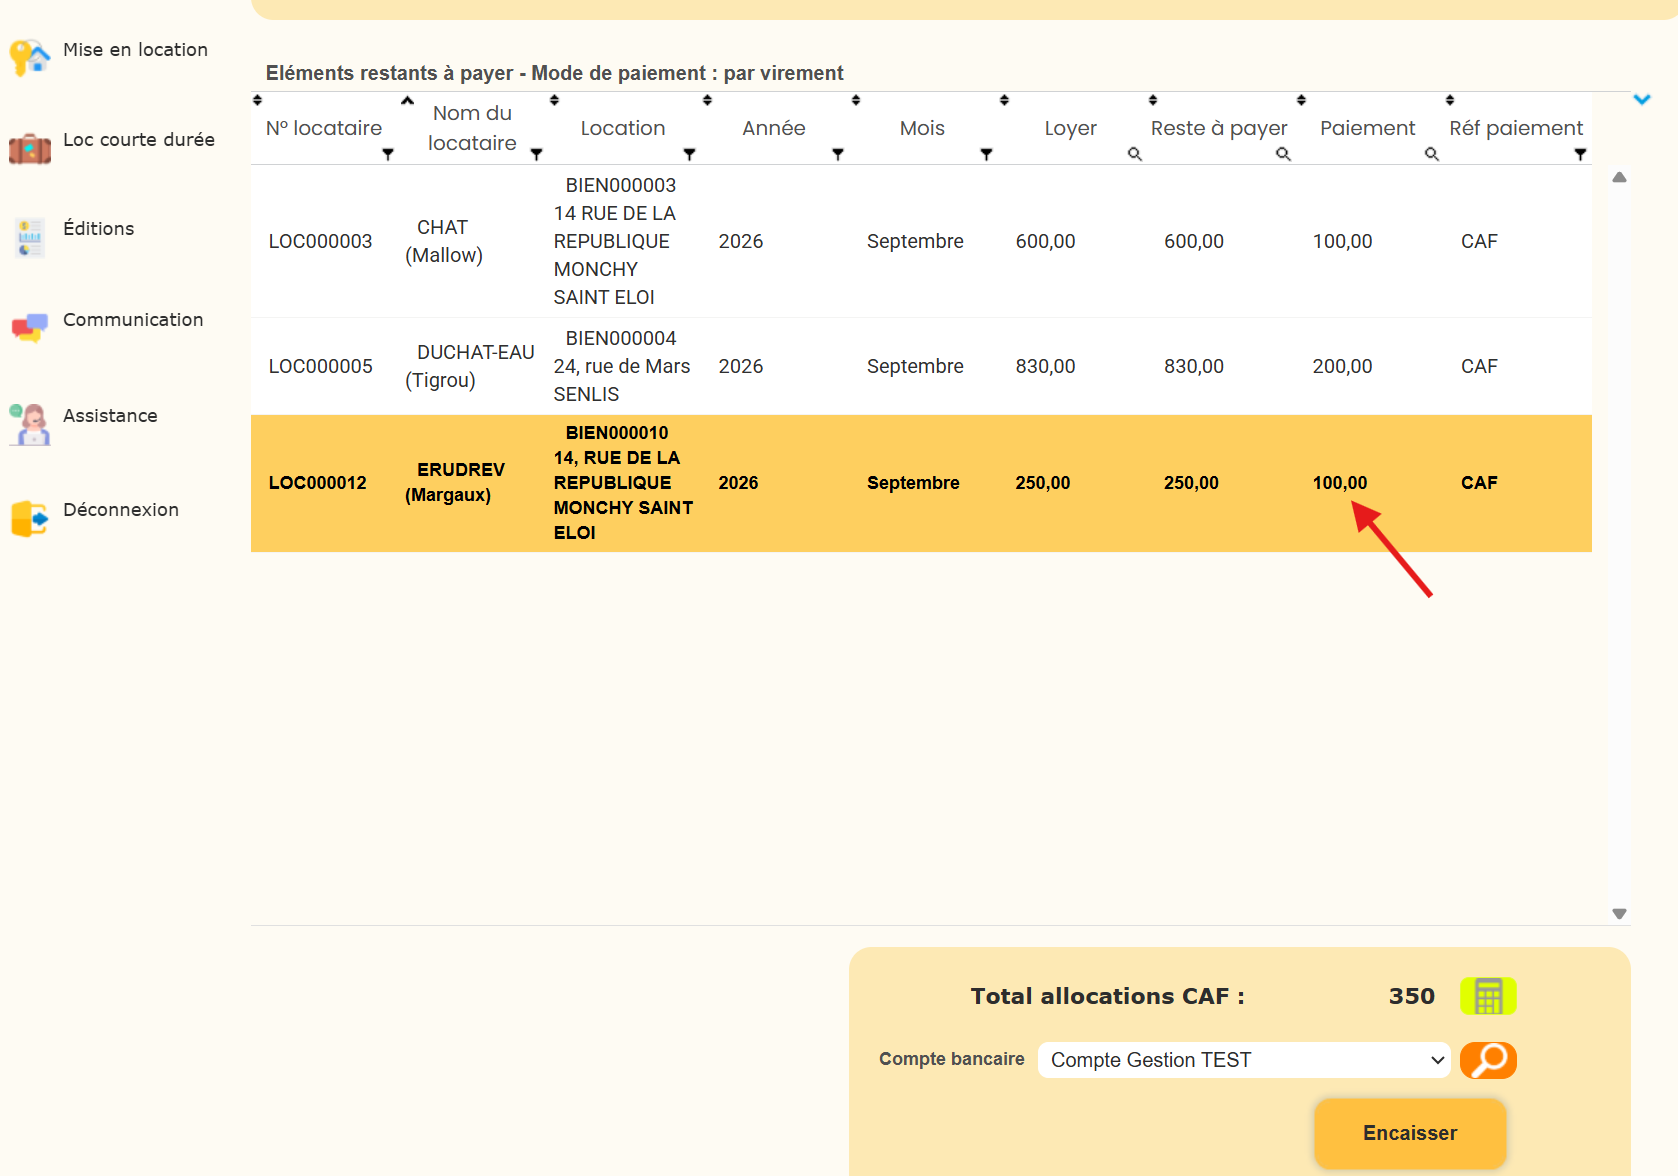Click CAF reference in LOC000003 row

(1478, 241)
